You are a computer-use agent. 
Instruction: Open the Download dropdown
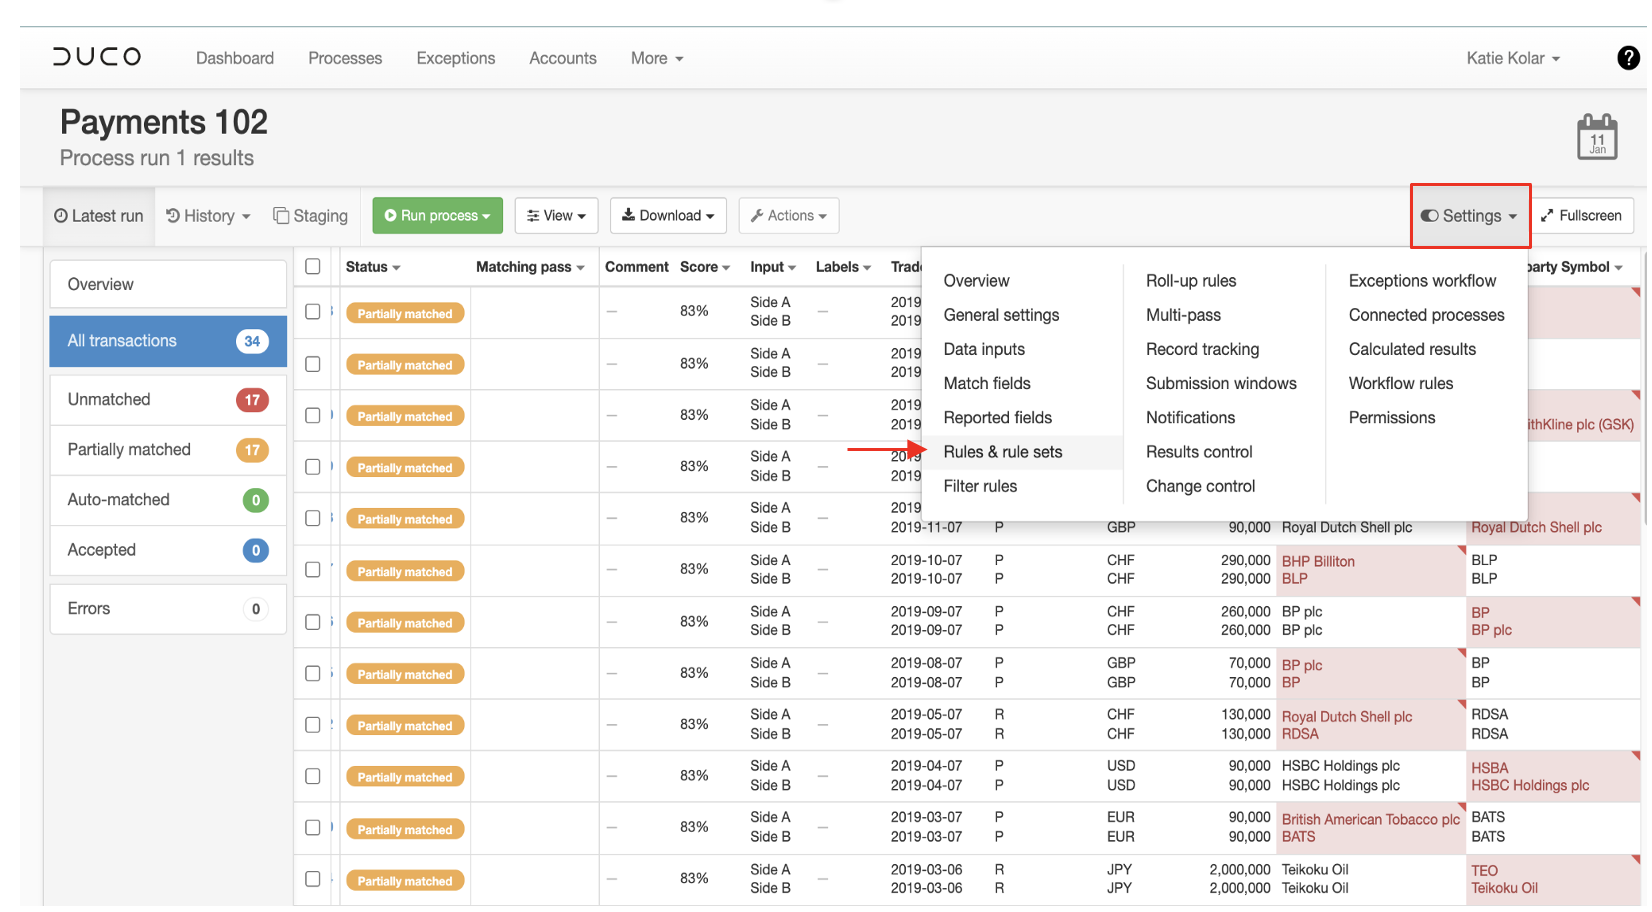tap(669, 216)
